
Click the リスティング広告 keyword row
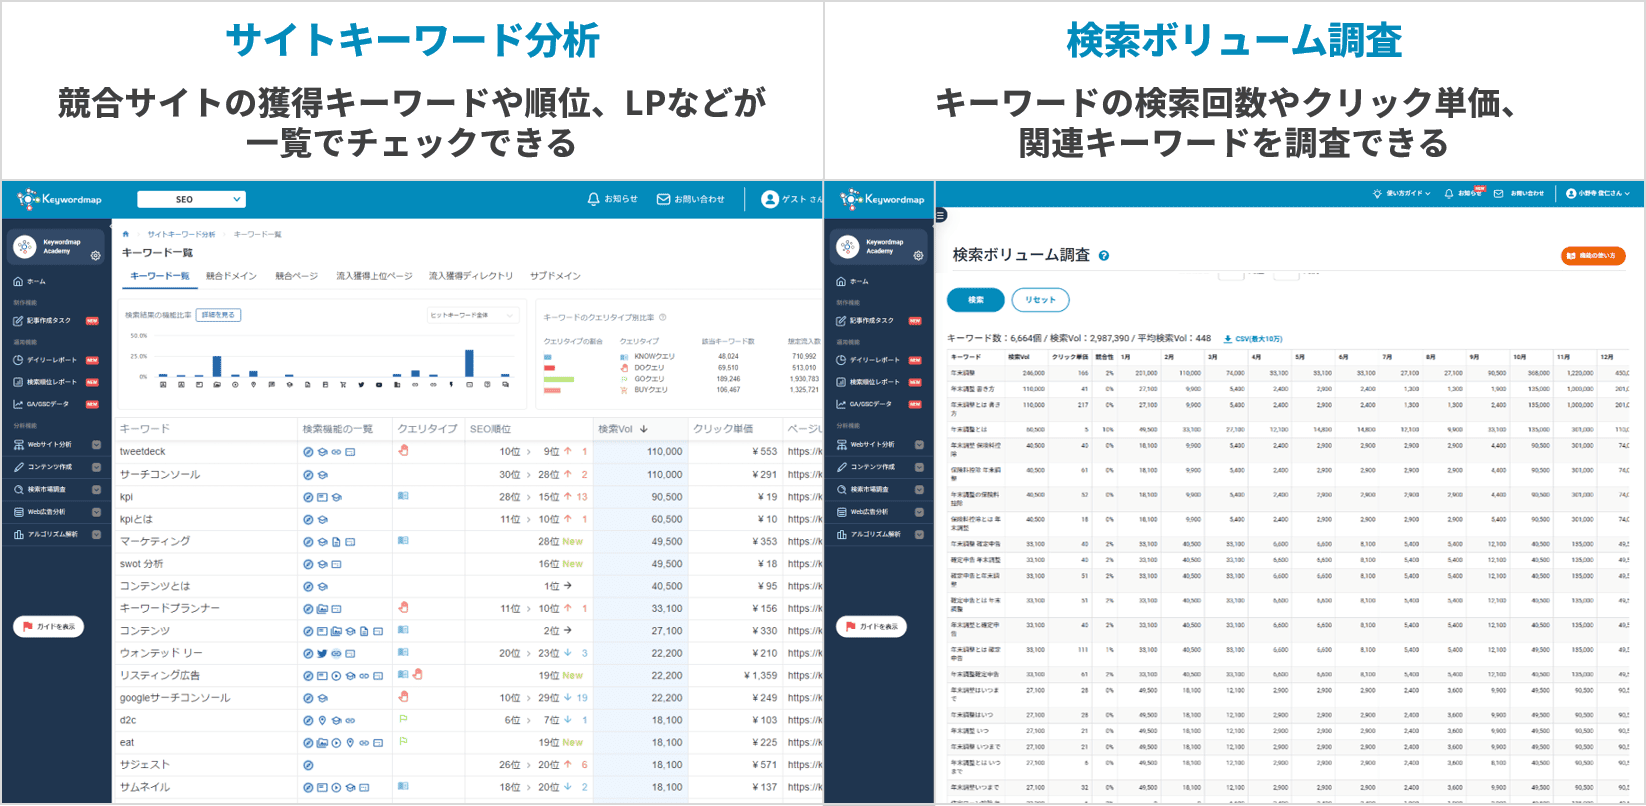coord(469,675)
